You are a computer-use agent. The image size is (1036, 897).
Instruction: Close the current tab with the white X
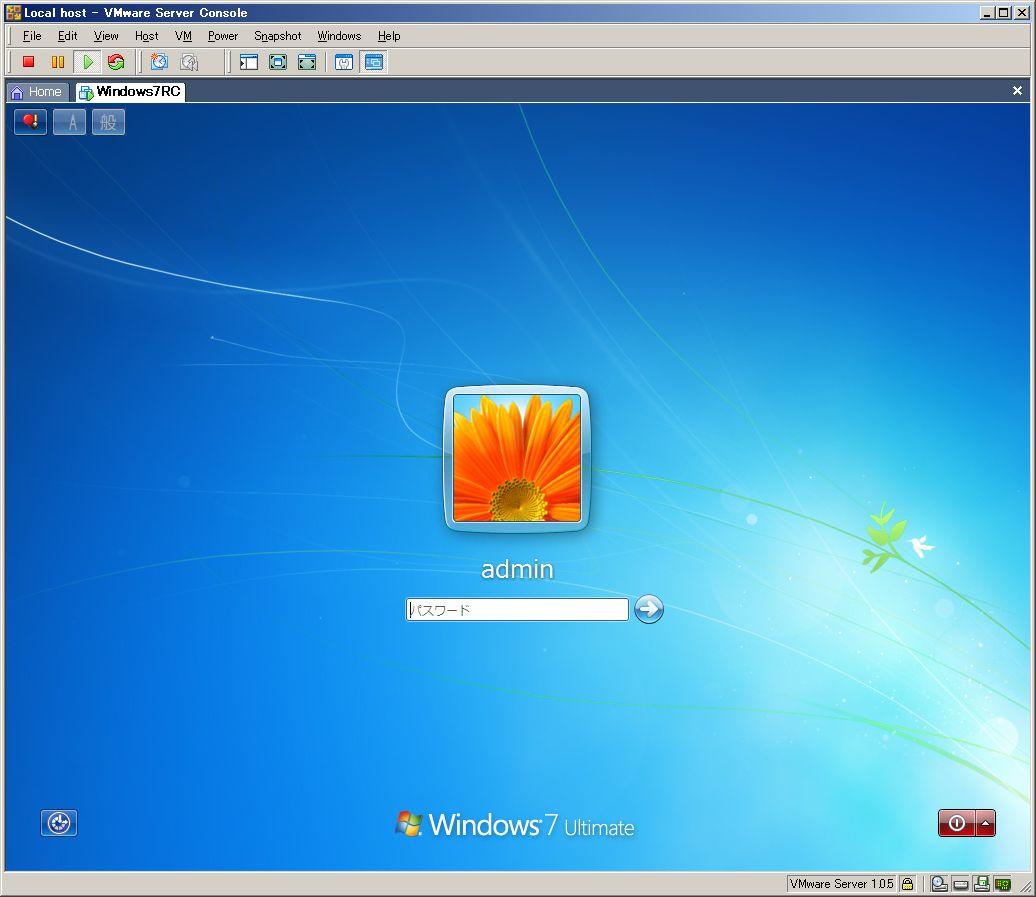[1018, 90]
